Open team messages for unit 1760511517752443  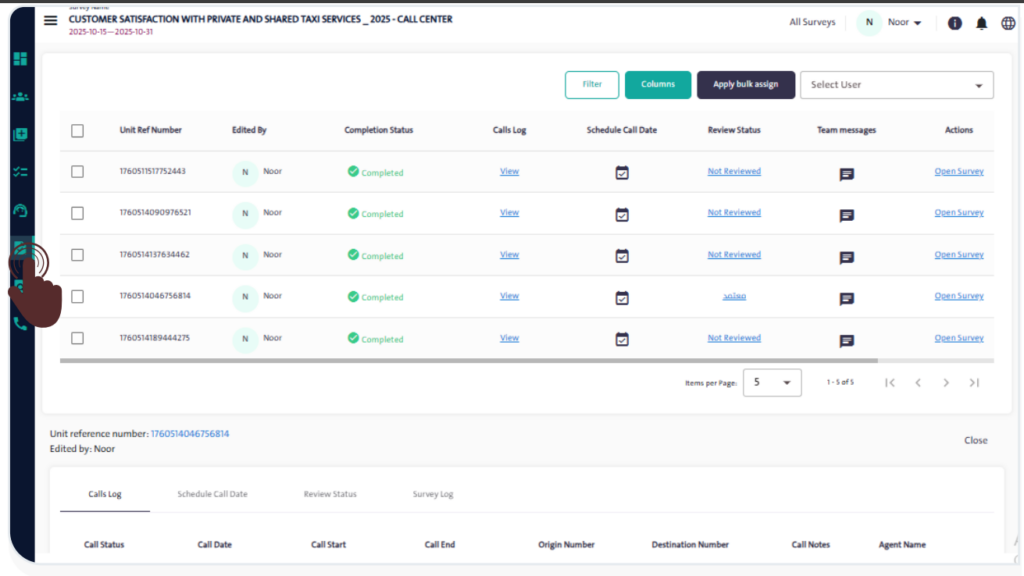point(846,174)
